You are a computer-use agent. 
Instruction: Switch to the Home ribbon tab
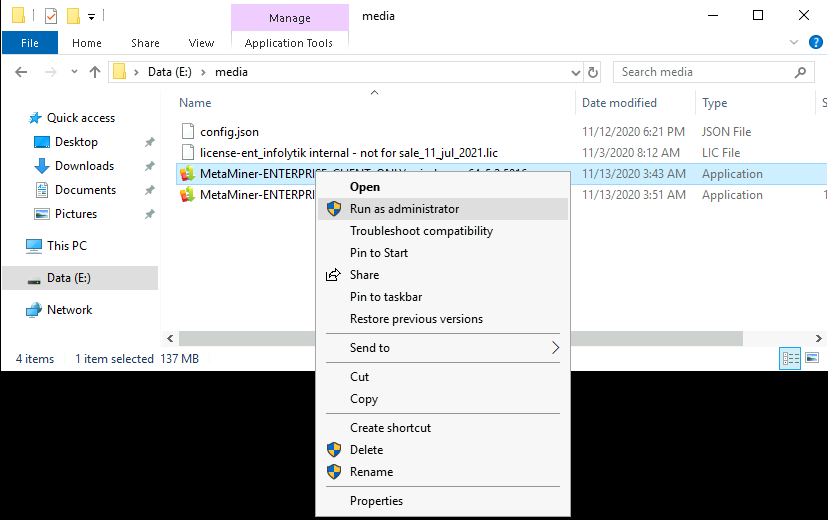[87, 43]
